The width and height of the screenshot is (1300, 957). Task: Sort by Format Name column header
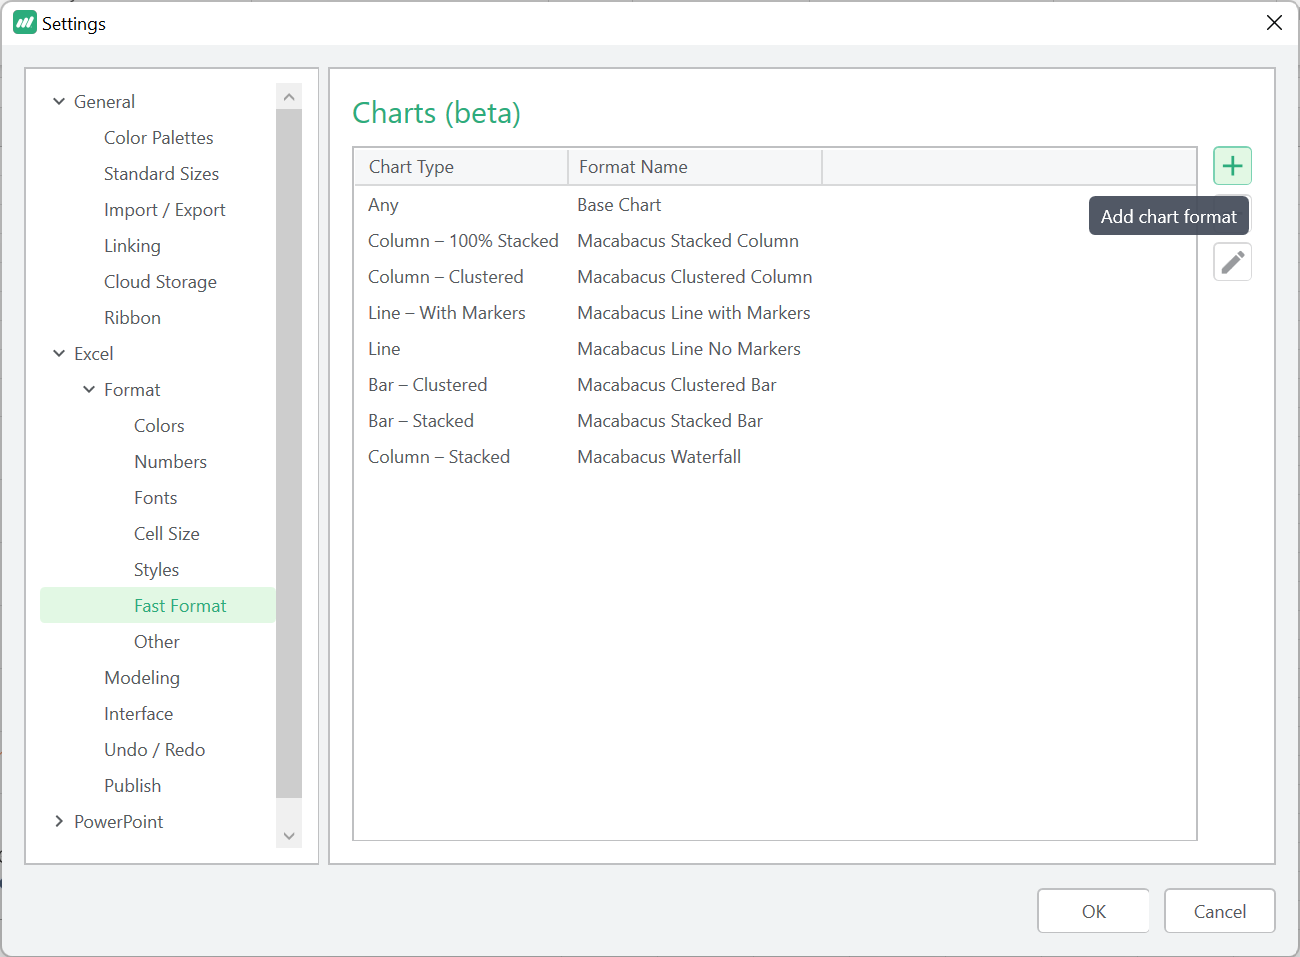coord(695,167)
